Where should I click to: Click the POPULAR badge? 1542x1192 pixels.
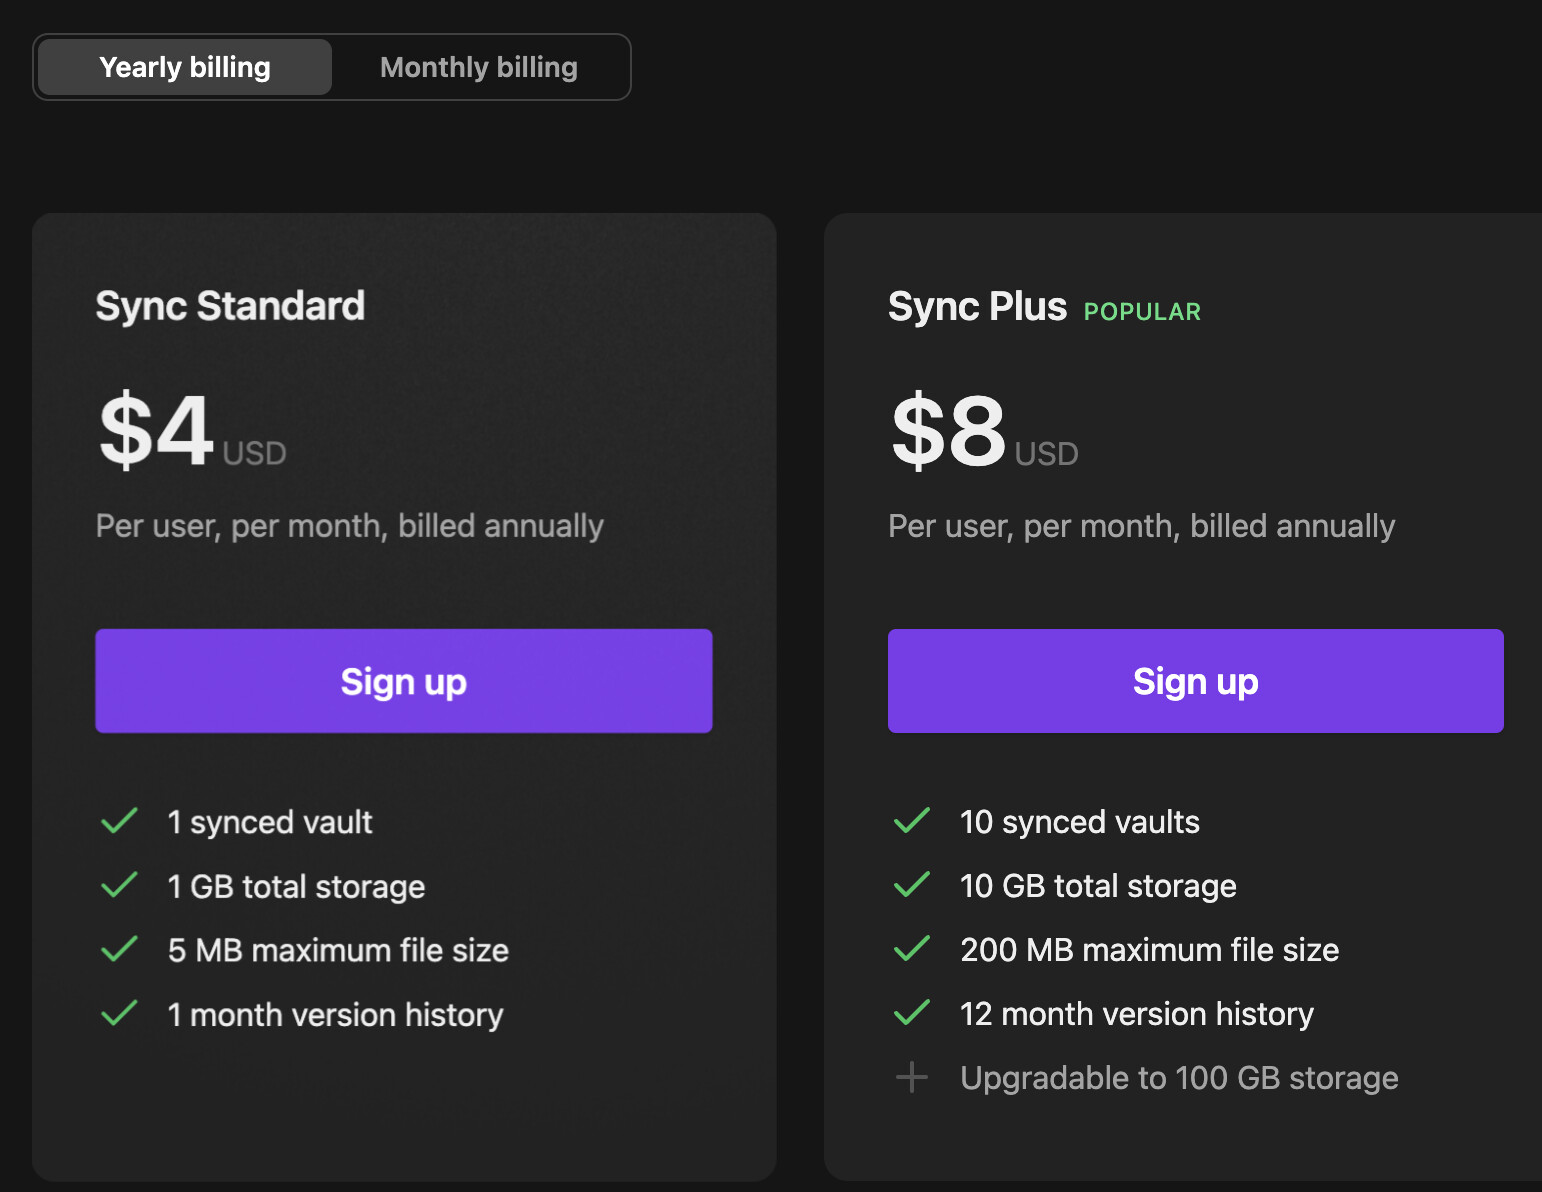(1142, 312)
